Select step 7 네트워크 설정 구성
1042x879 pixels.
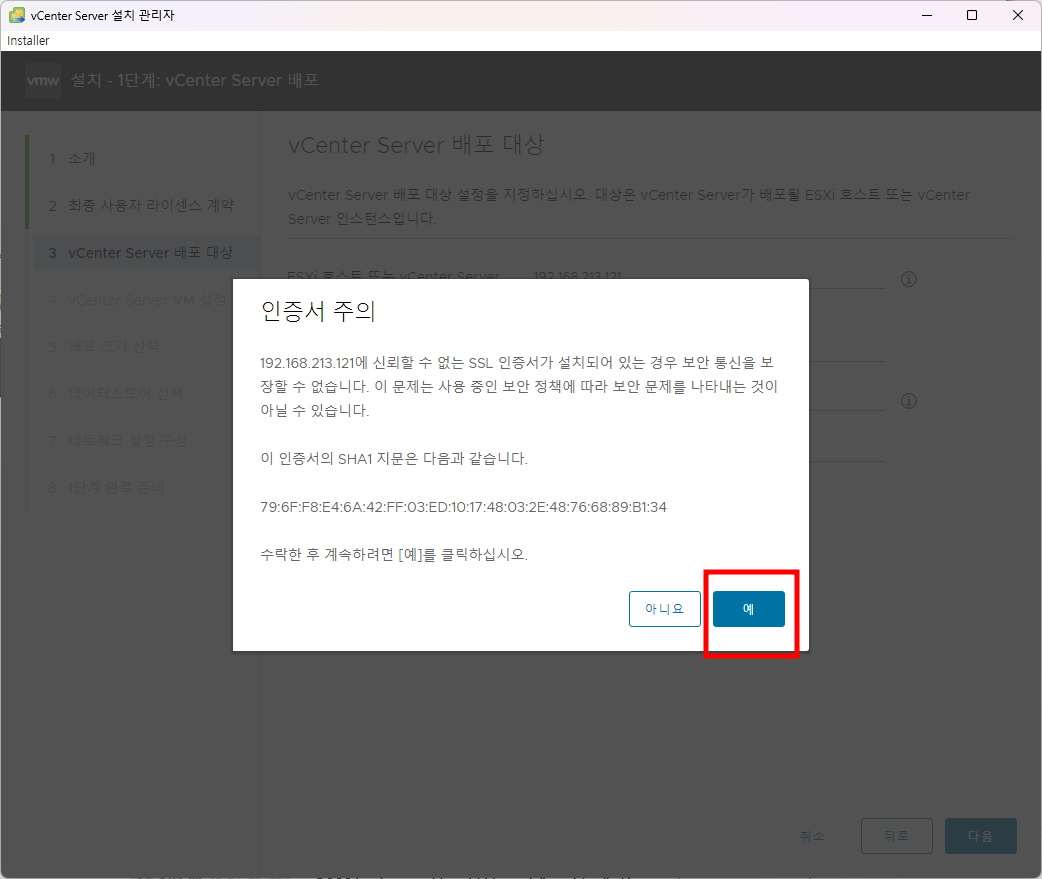(x=118, y=440)
